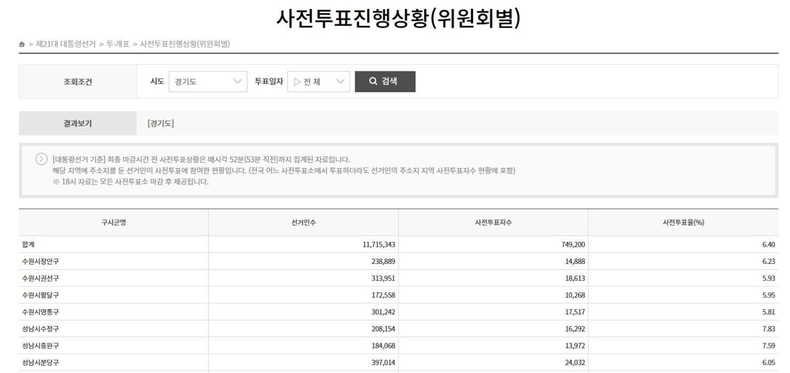
Task: Click elector count 301,242
Action: [x=384, y=312]
